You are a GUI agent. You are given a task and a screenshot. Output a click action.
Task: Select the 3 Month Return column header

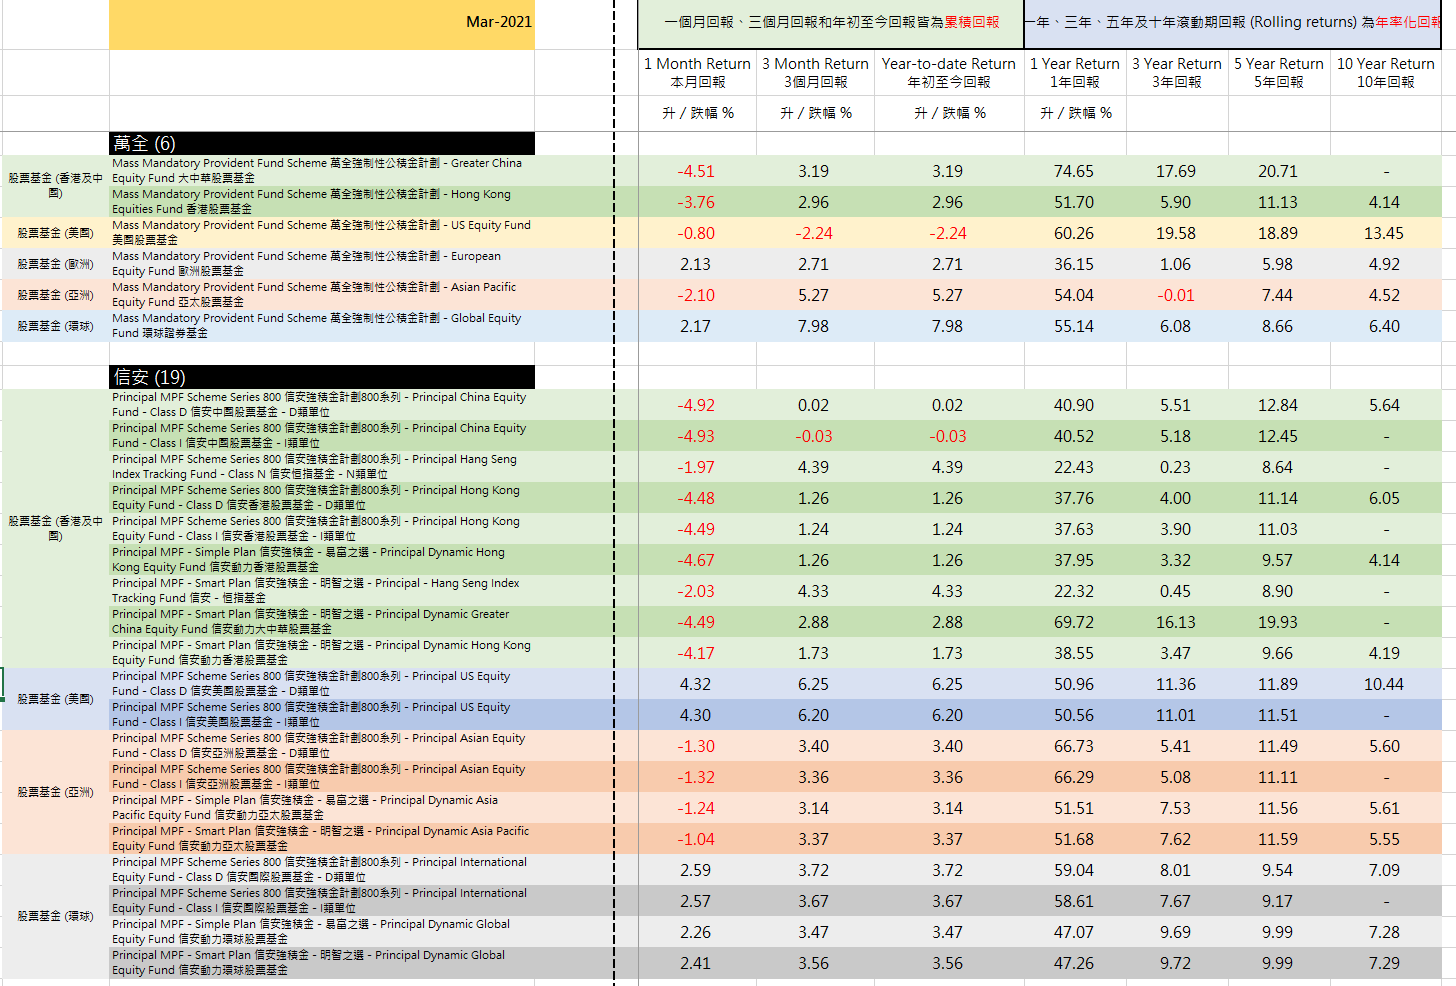[x=815, y=73]
